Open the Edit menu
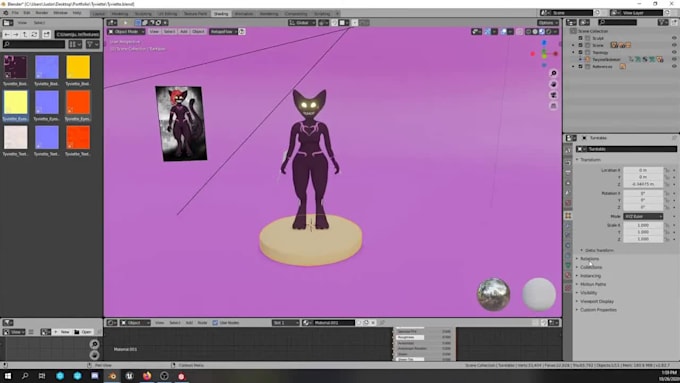This screenshot has height=383, width=680. pyautogui.click(x=27, y=13)
